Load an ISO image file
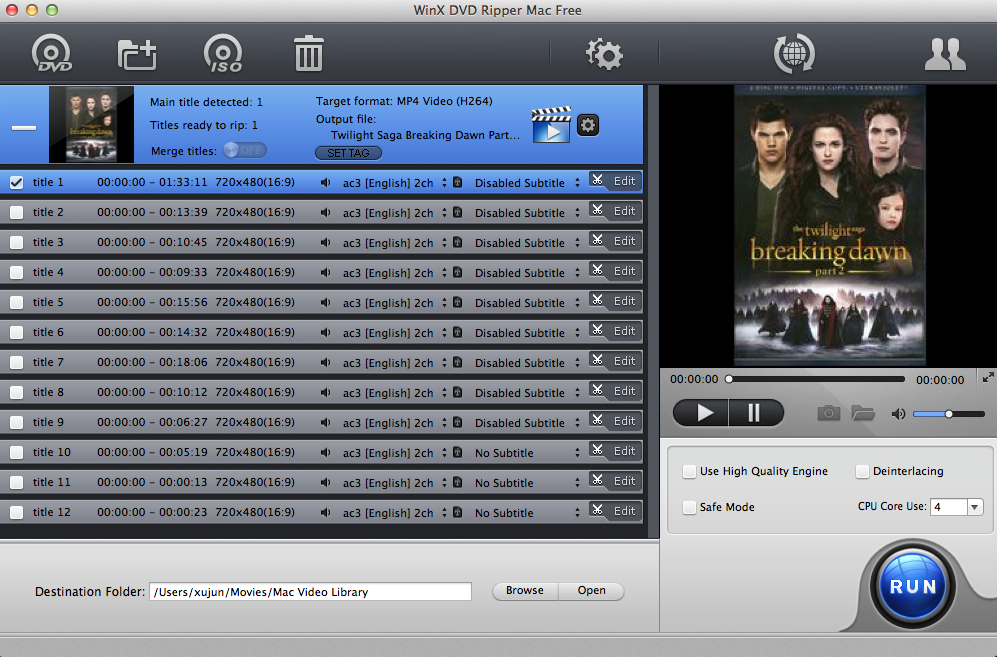This screenshot has width=997, height=657. tap(222, 54)
